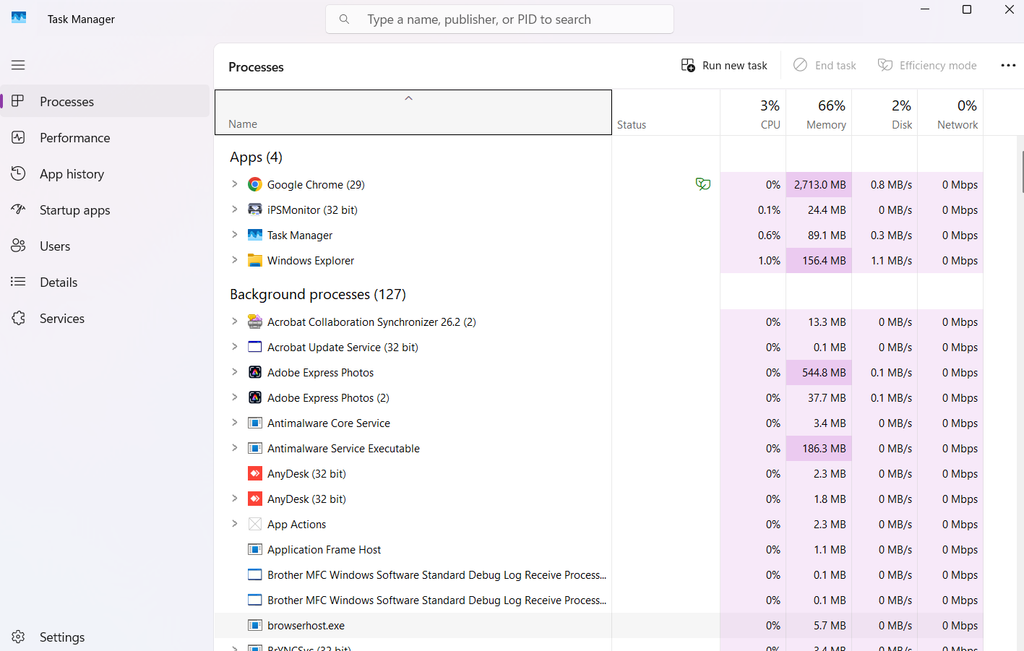
Task: Go to the Details page
Action: point(105,282)
